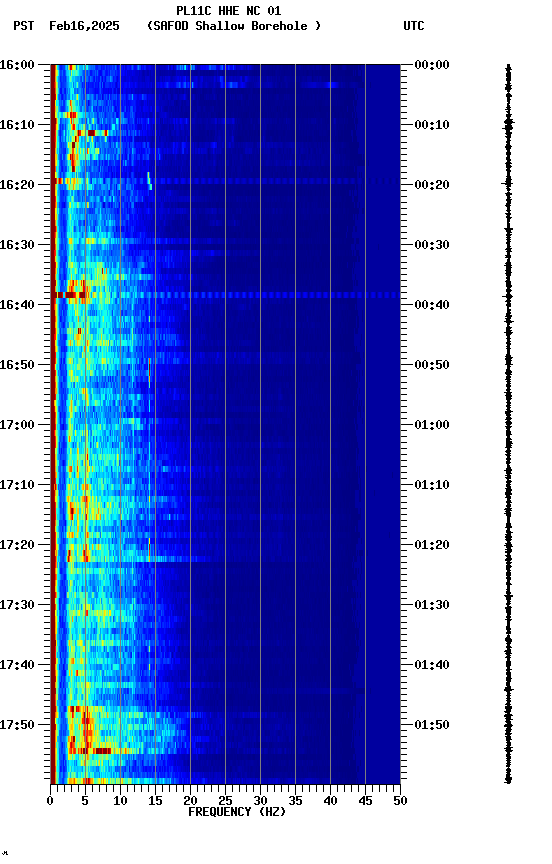Click the date Feb16,2025

pos(84,26)
